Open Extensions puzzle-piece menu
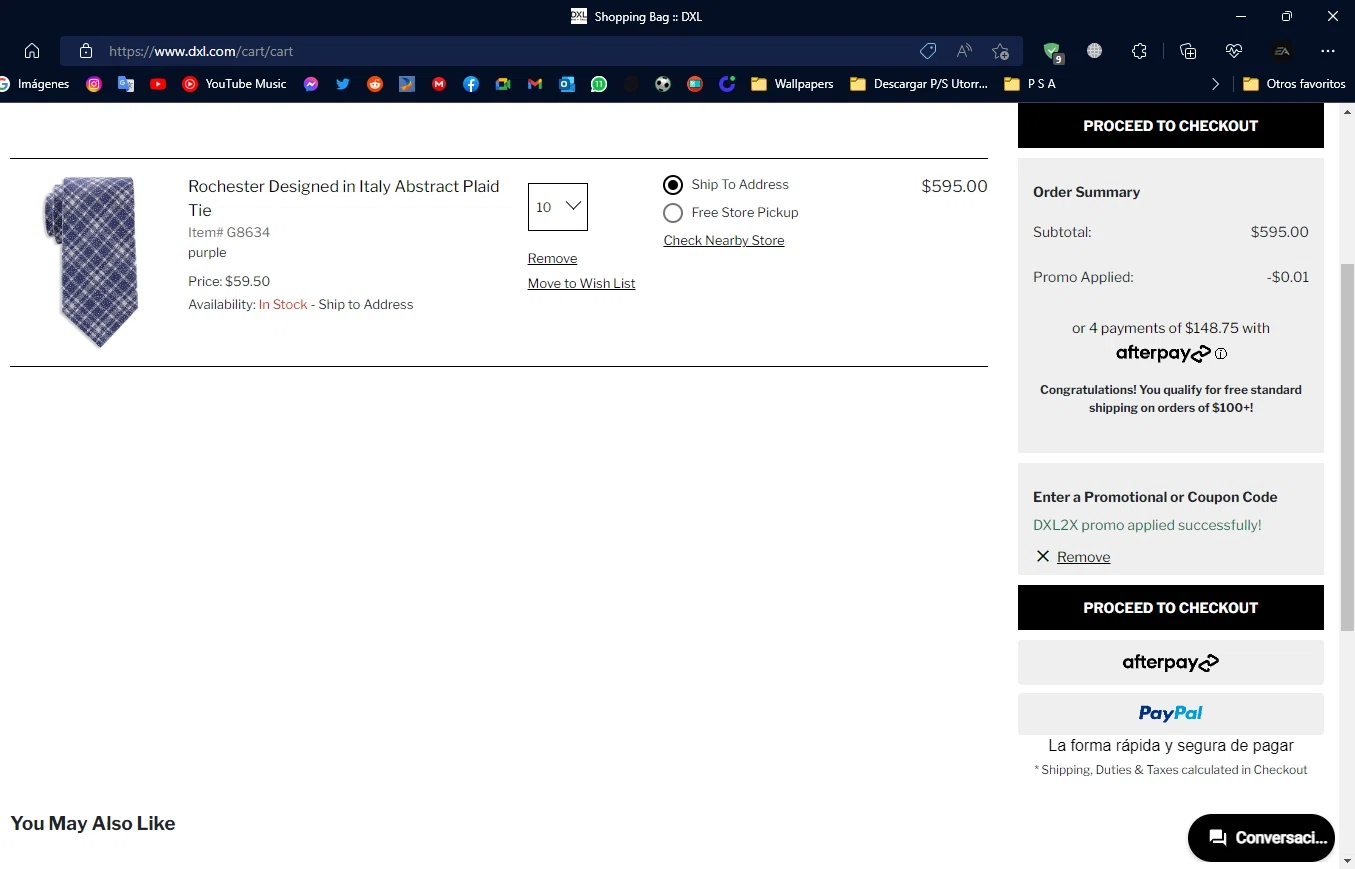This screenshot has width=1355, height=869. [x=1139, y=51]
